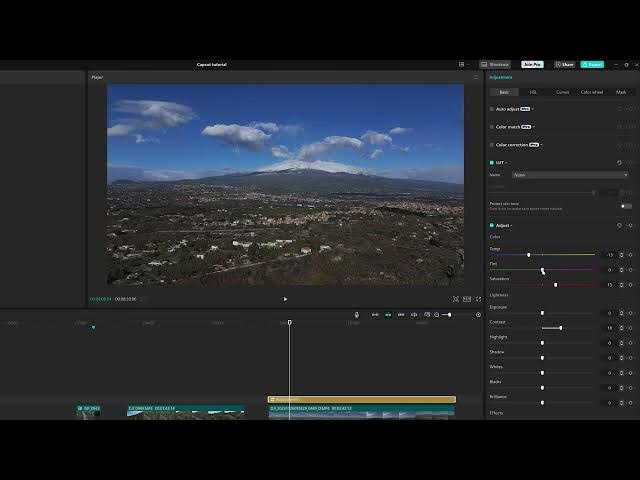Click the cover icon in timeline toolbar
This screenshot has height=480, width=640.
coord(427,315)
